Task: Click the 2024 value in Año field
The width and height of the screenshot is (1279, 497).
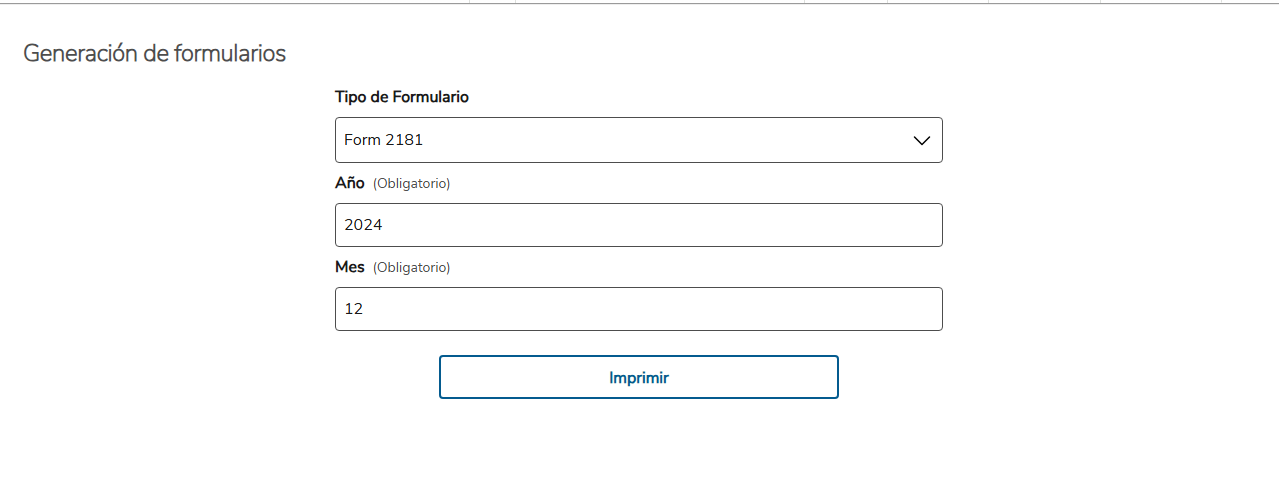Action: (x=363, y=225)
